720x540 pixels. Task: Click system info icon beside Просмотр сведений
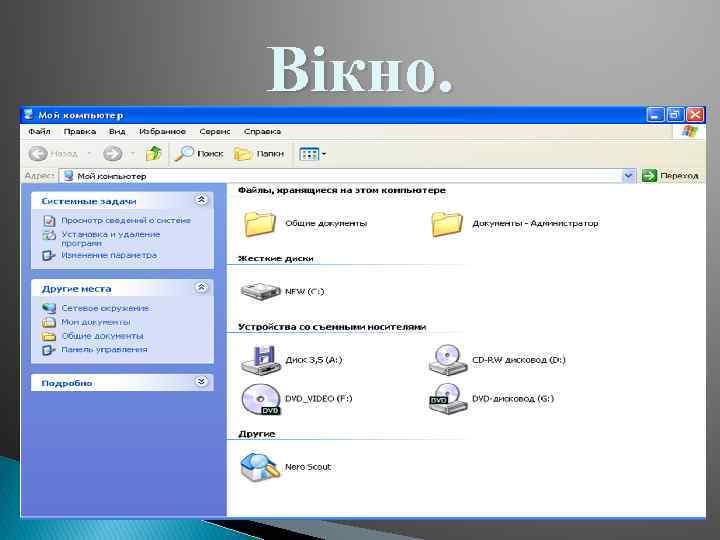click(49, 221)
